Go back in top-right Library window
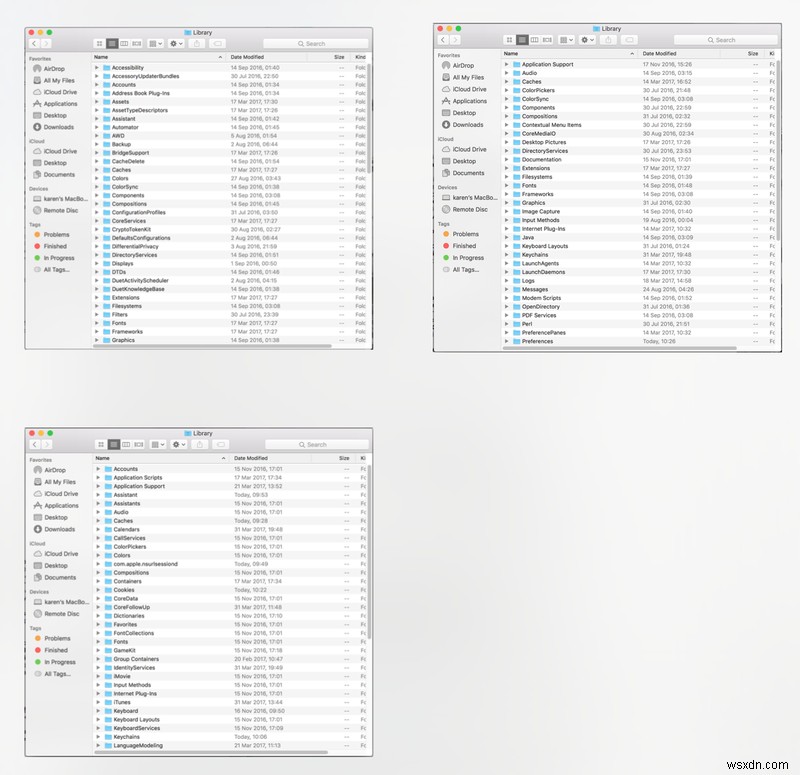This screenshot has height=775, width=800. click(x=443, y=40)
